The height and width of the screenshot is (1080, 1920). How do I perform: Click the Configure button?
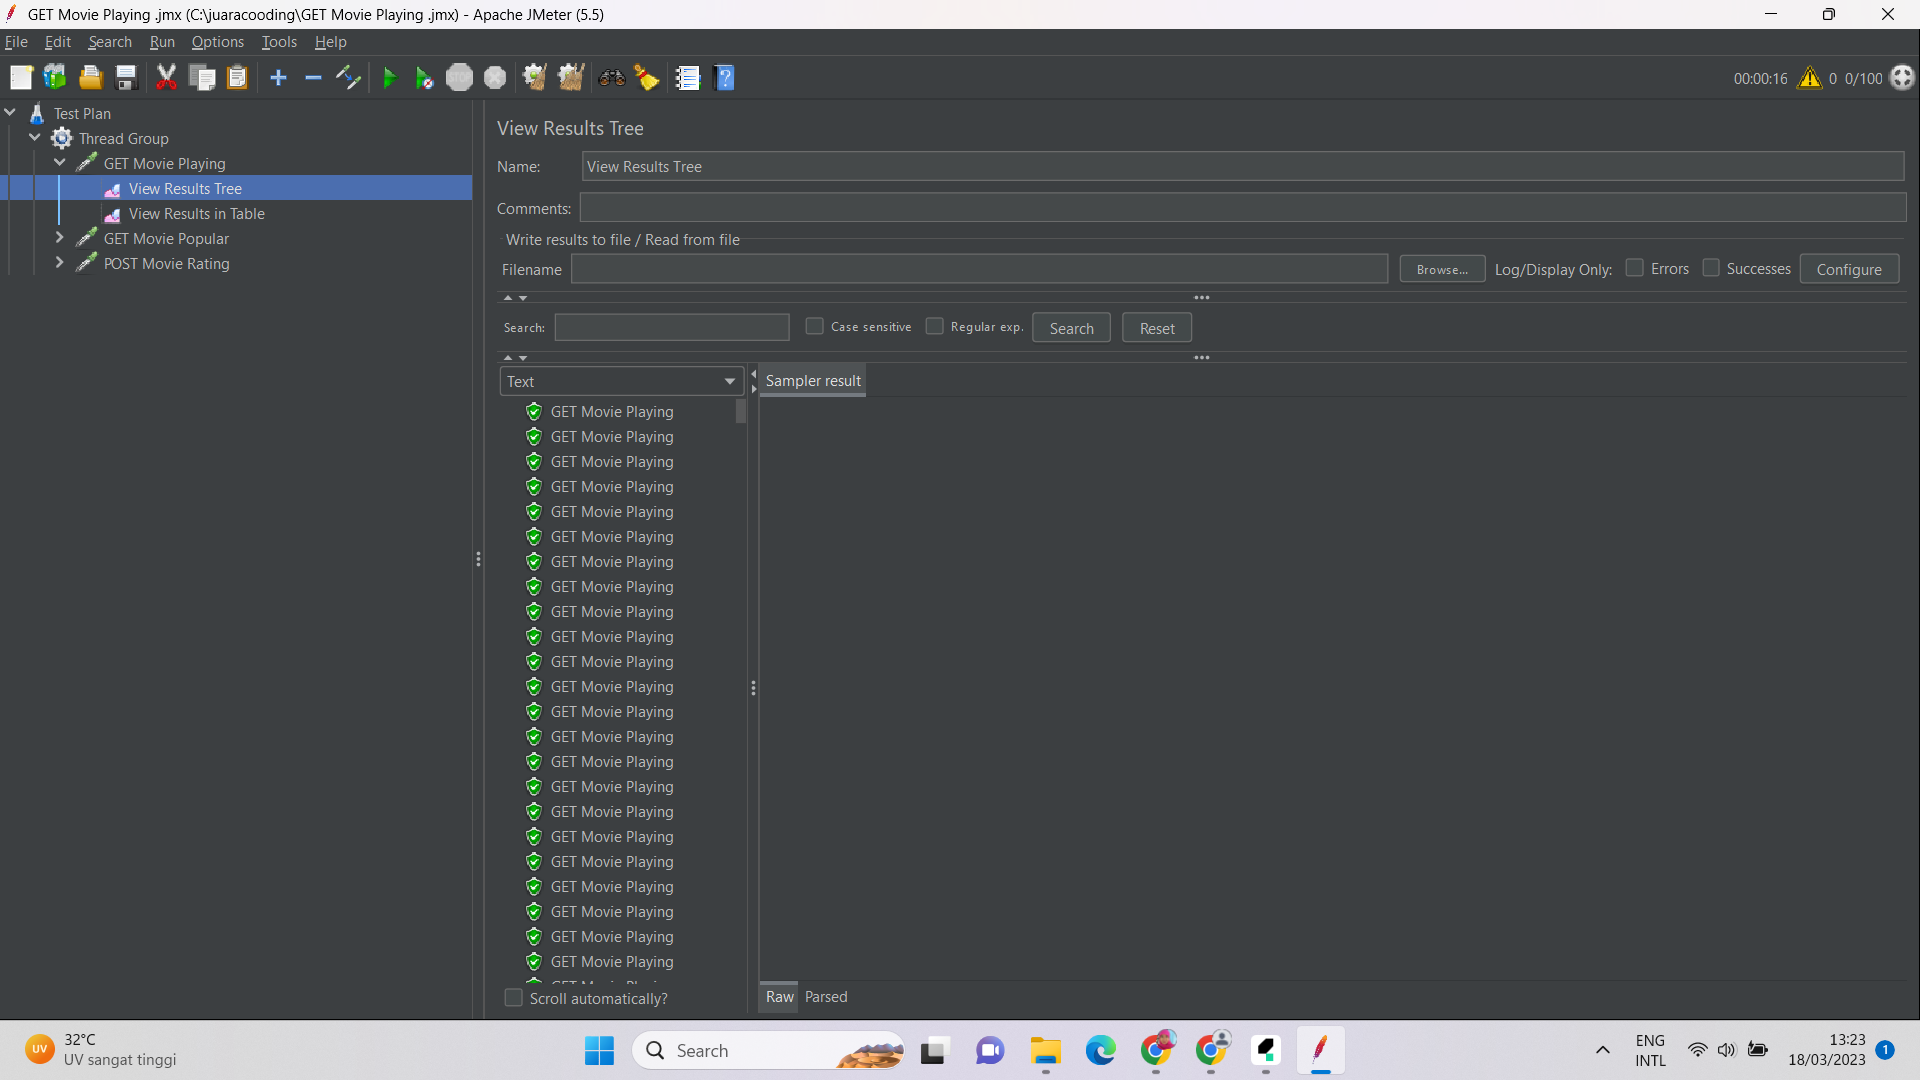(1848, 268)
